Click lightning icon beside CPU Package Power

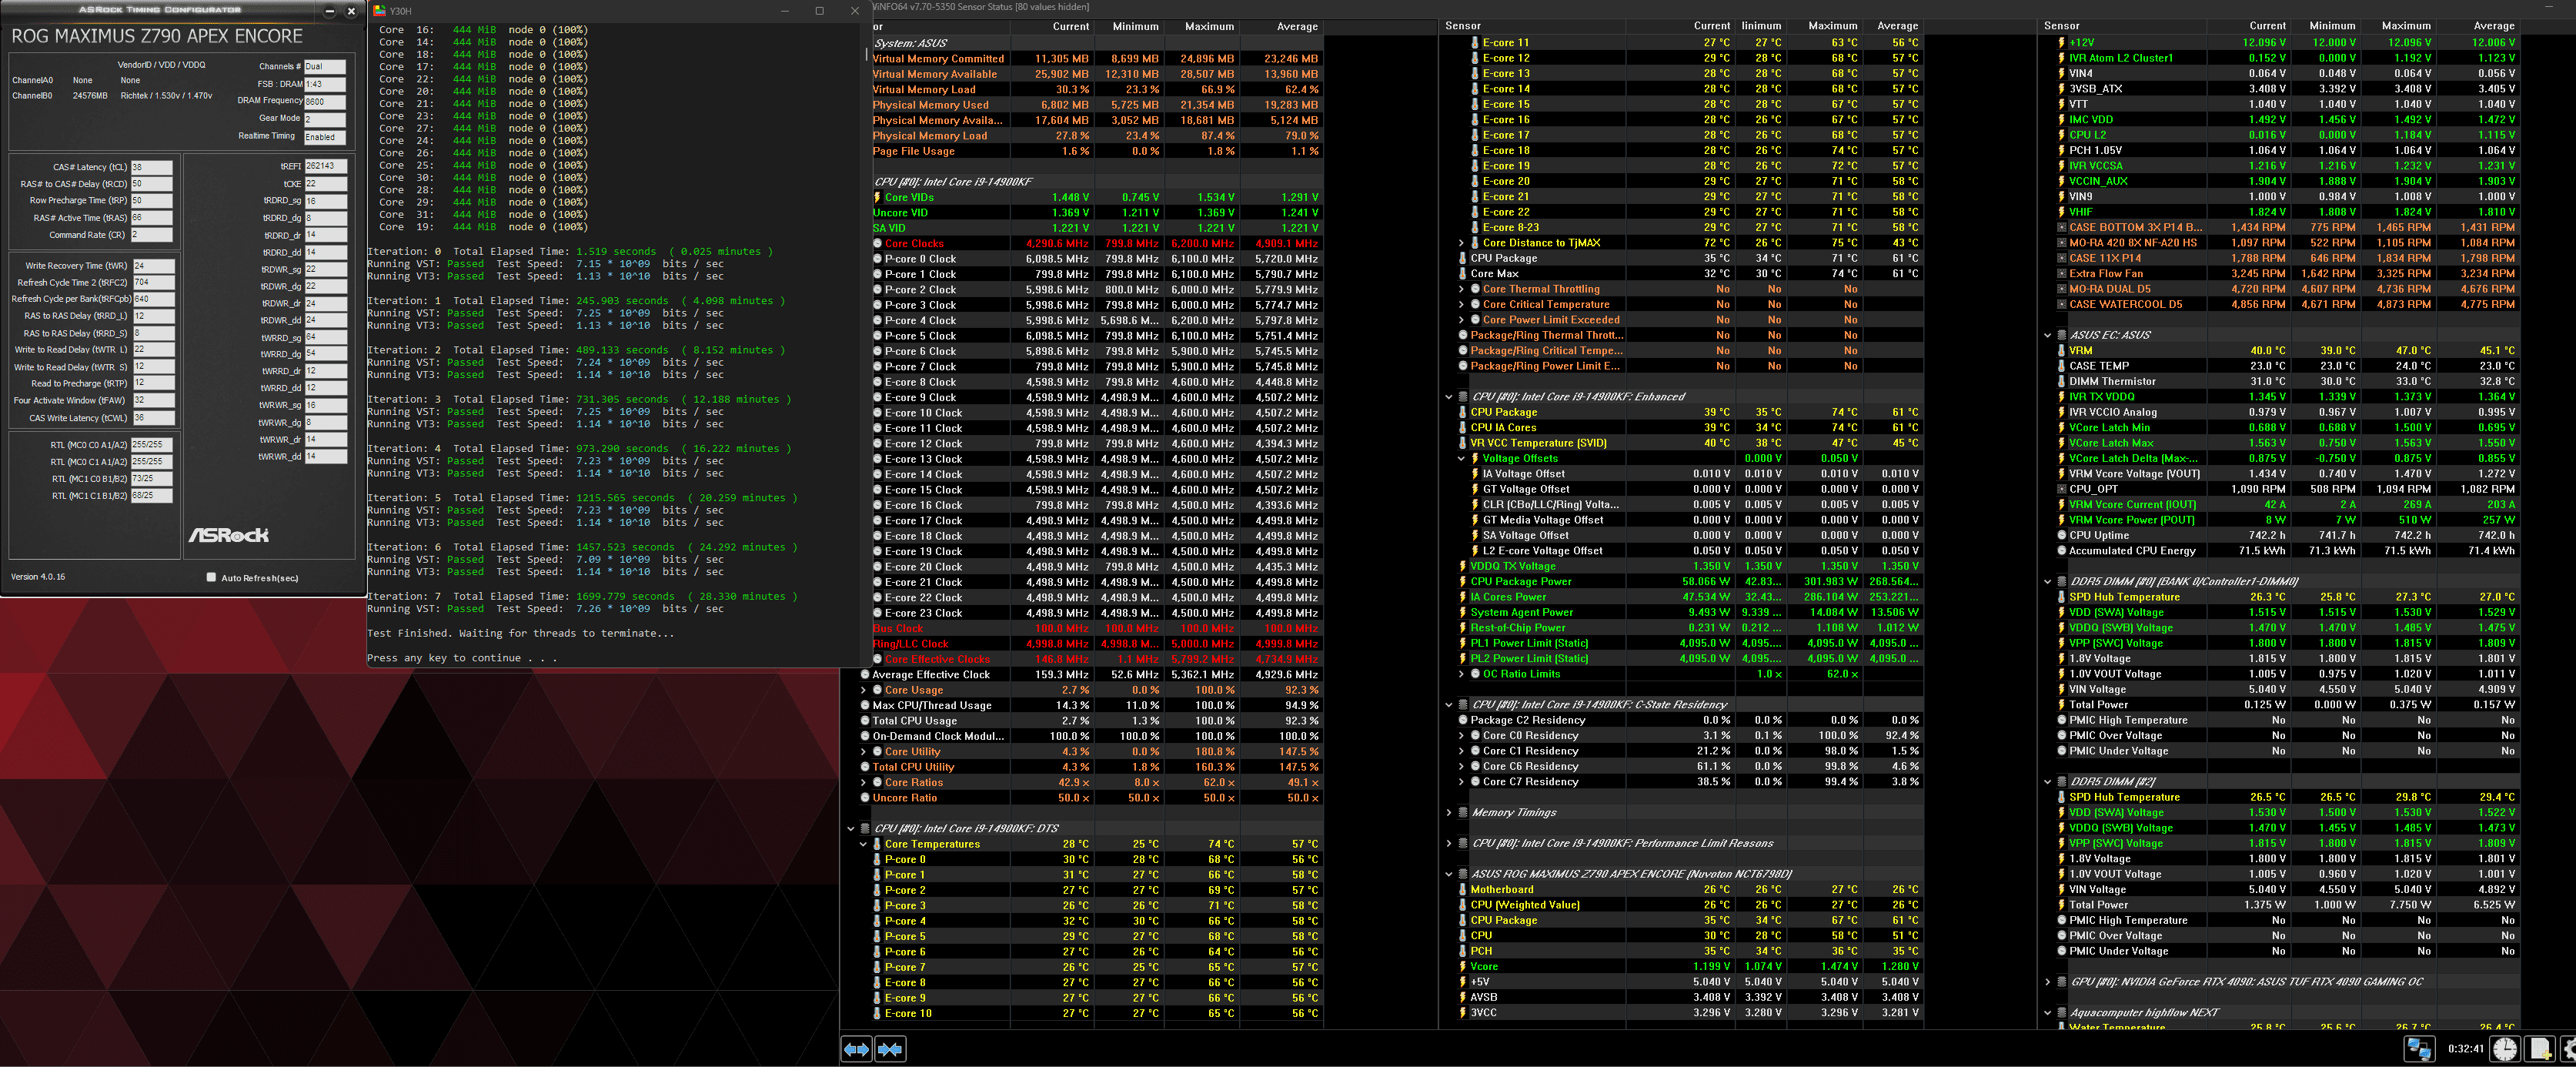(1463, 582)
